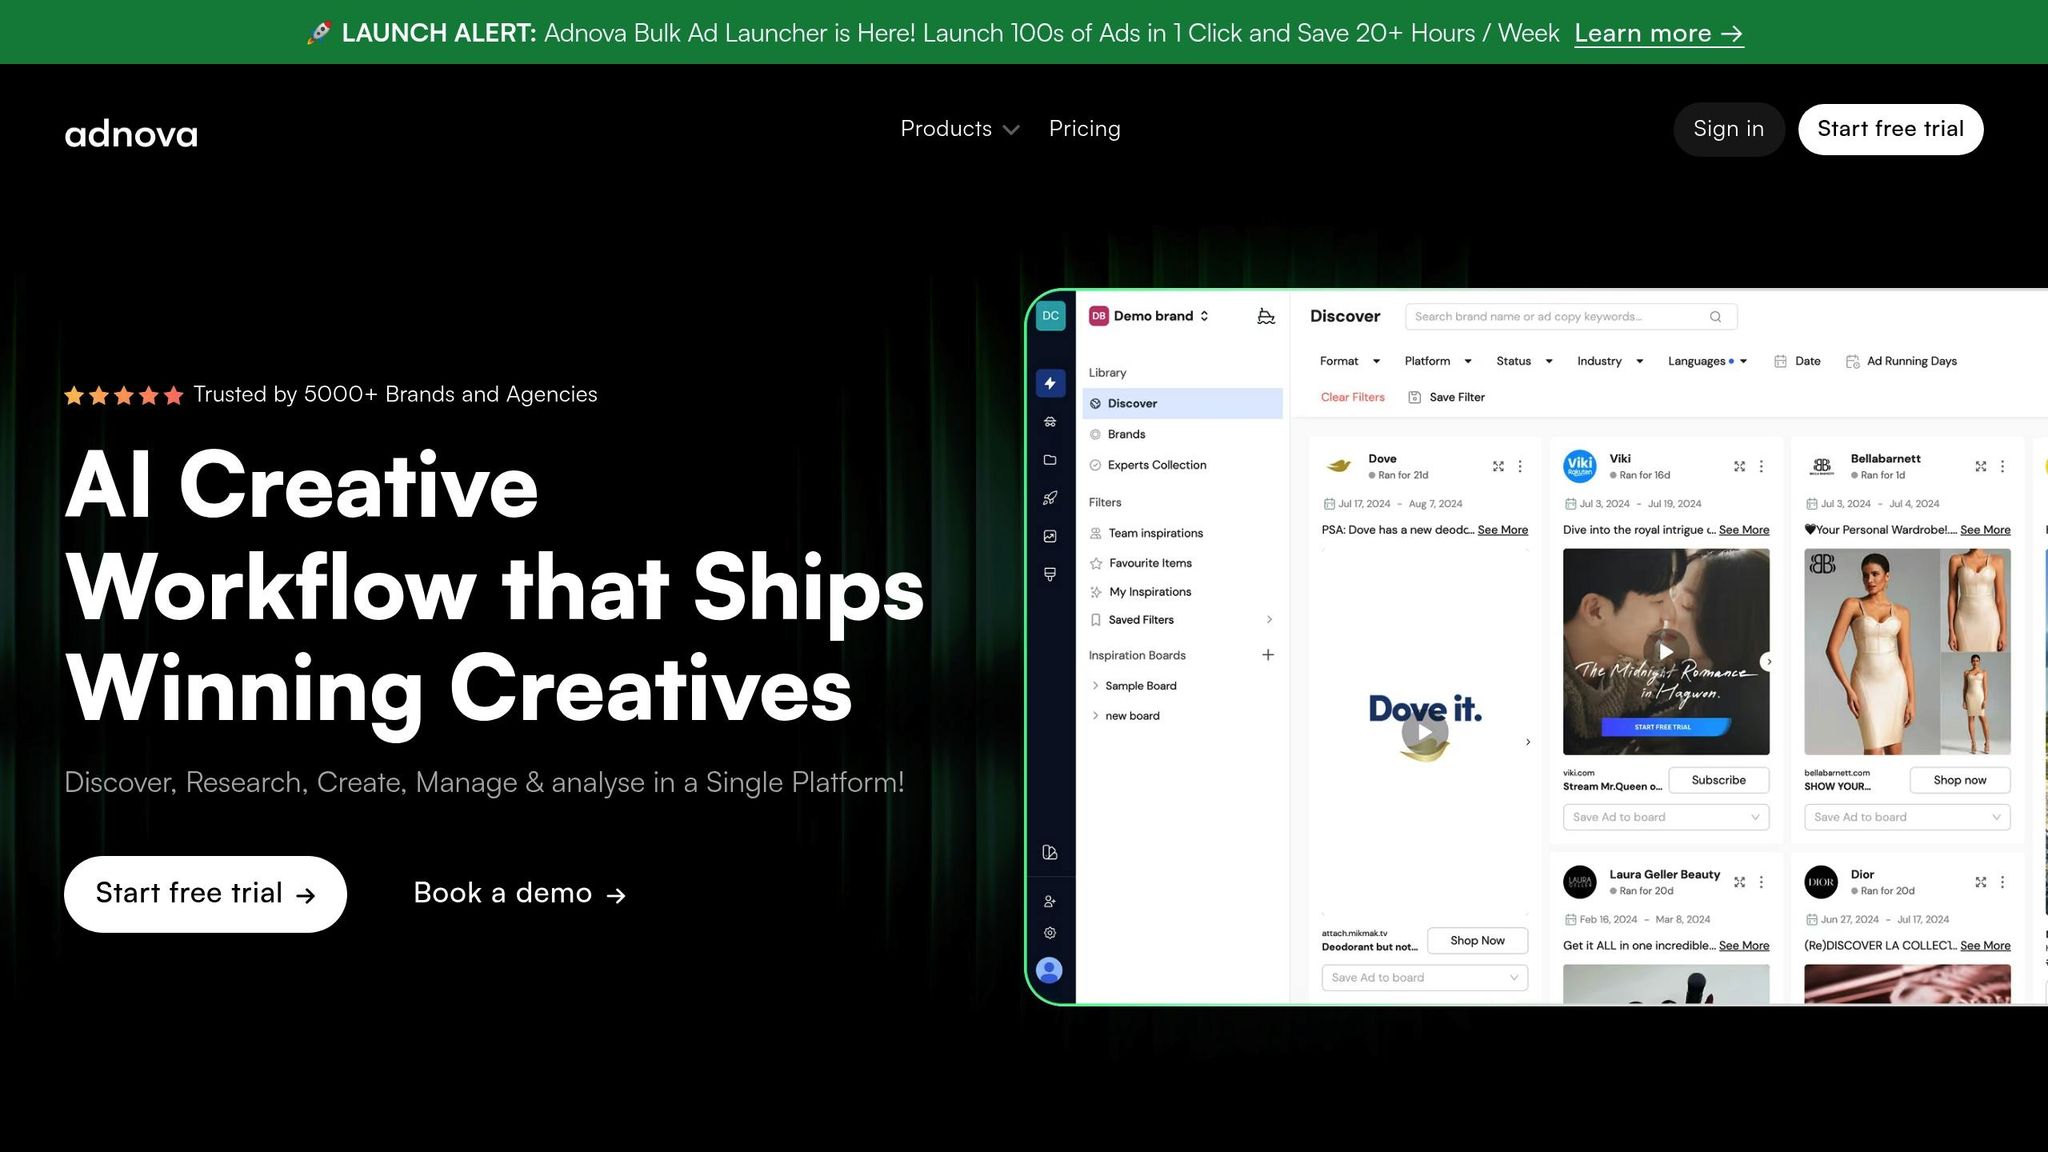The image size is (2048, 1152).
Task: Click the blue user avatar icon
Action: (1050, 970)
